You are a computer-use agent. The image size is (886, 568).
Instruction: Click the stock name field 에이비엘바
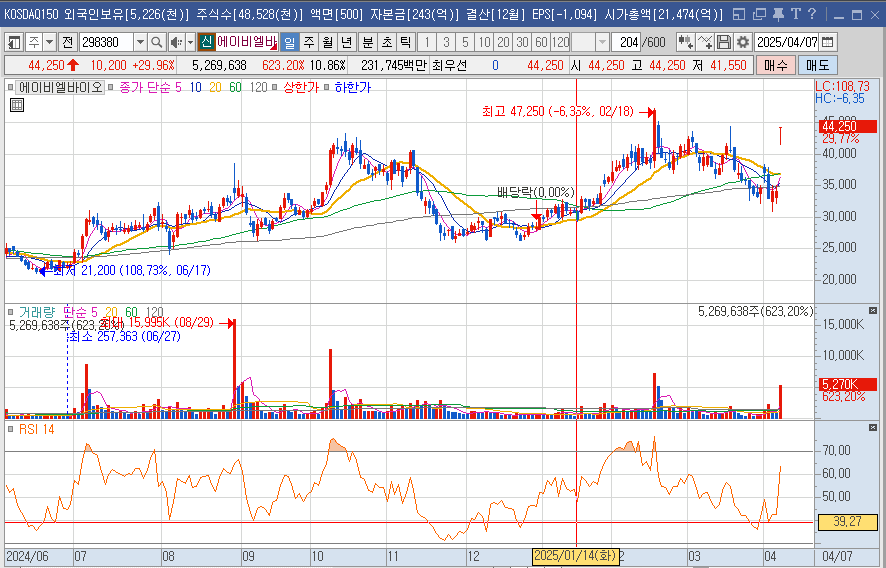point(247,42)
